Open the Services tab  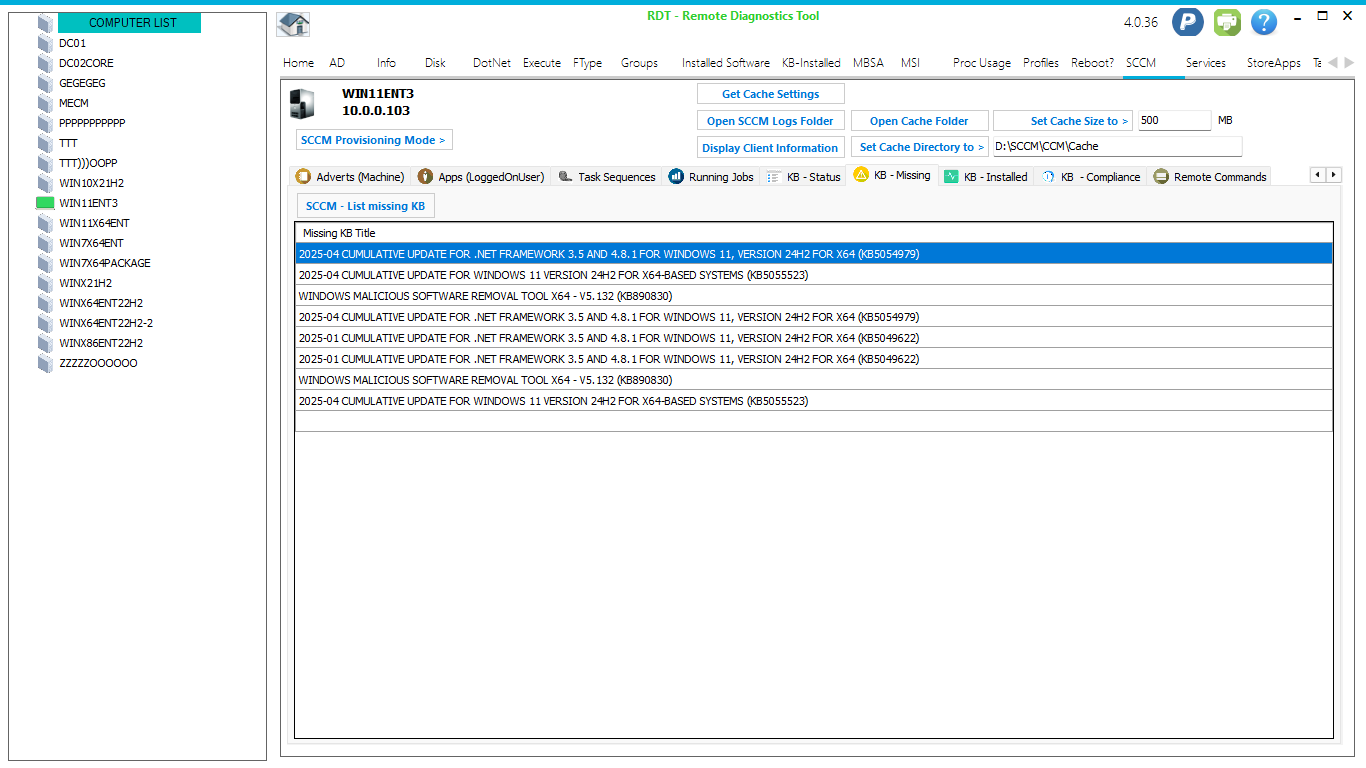1206,62
